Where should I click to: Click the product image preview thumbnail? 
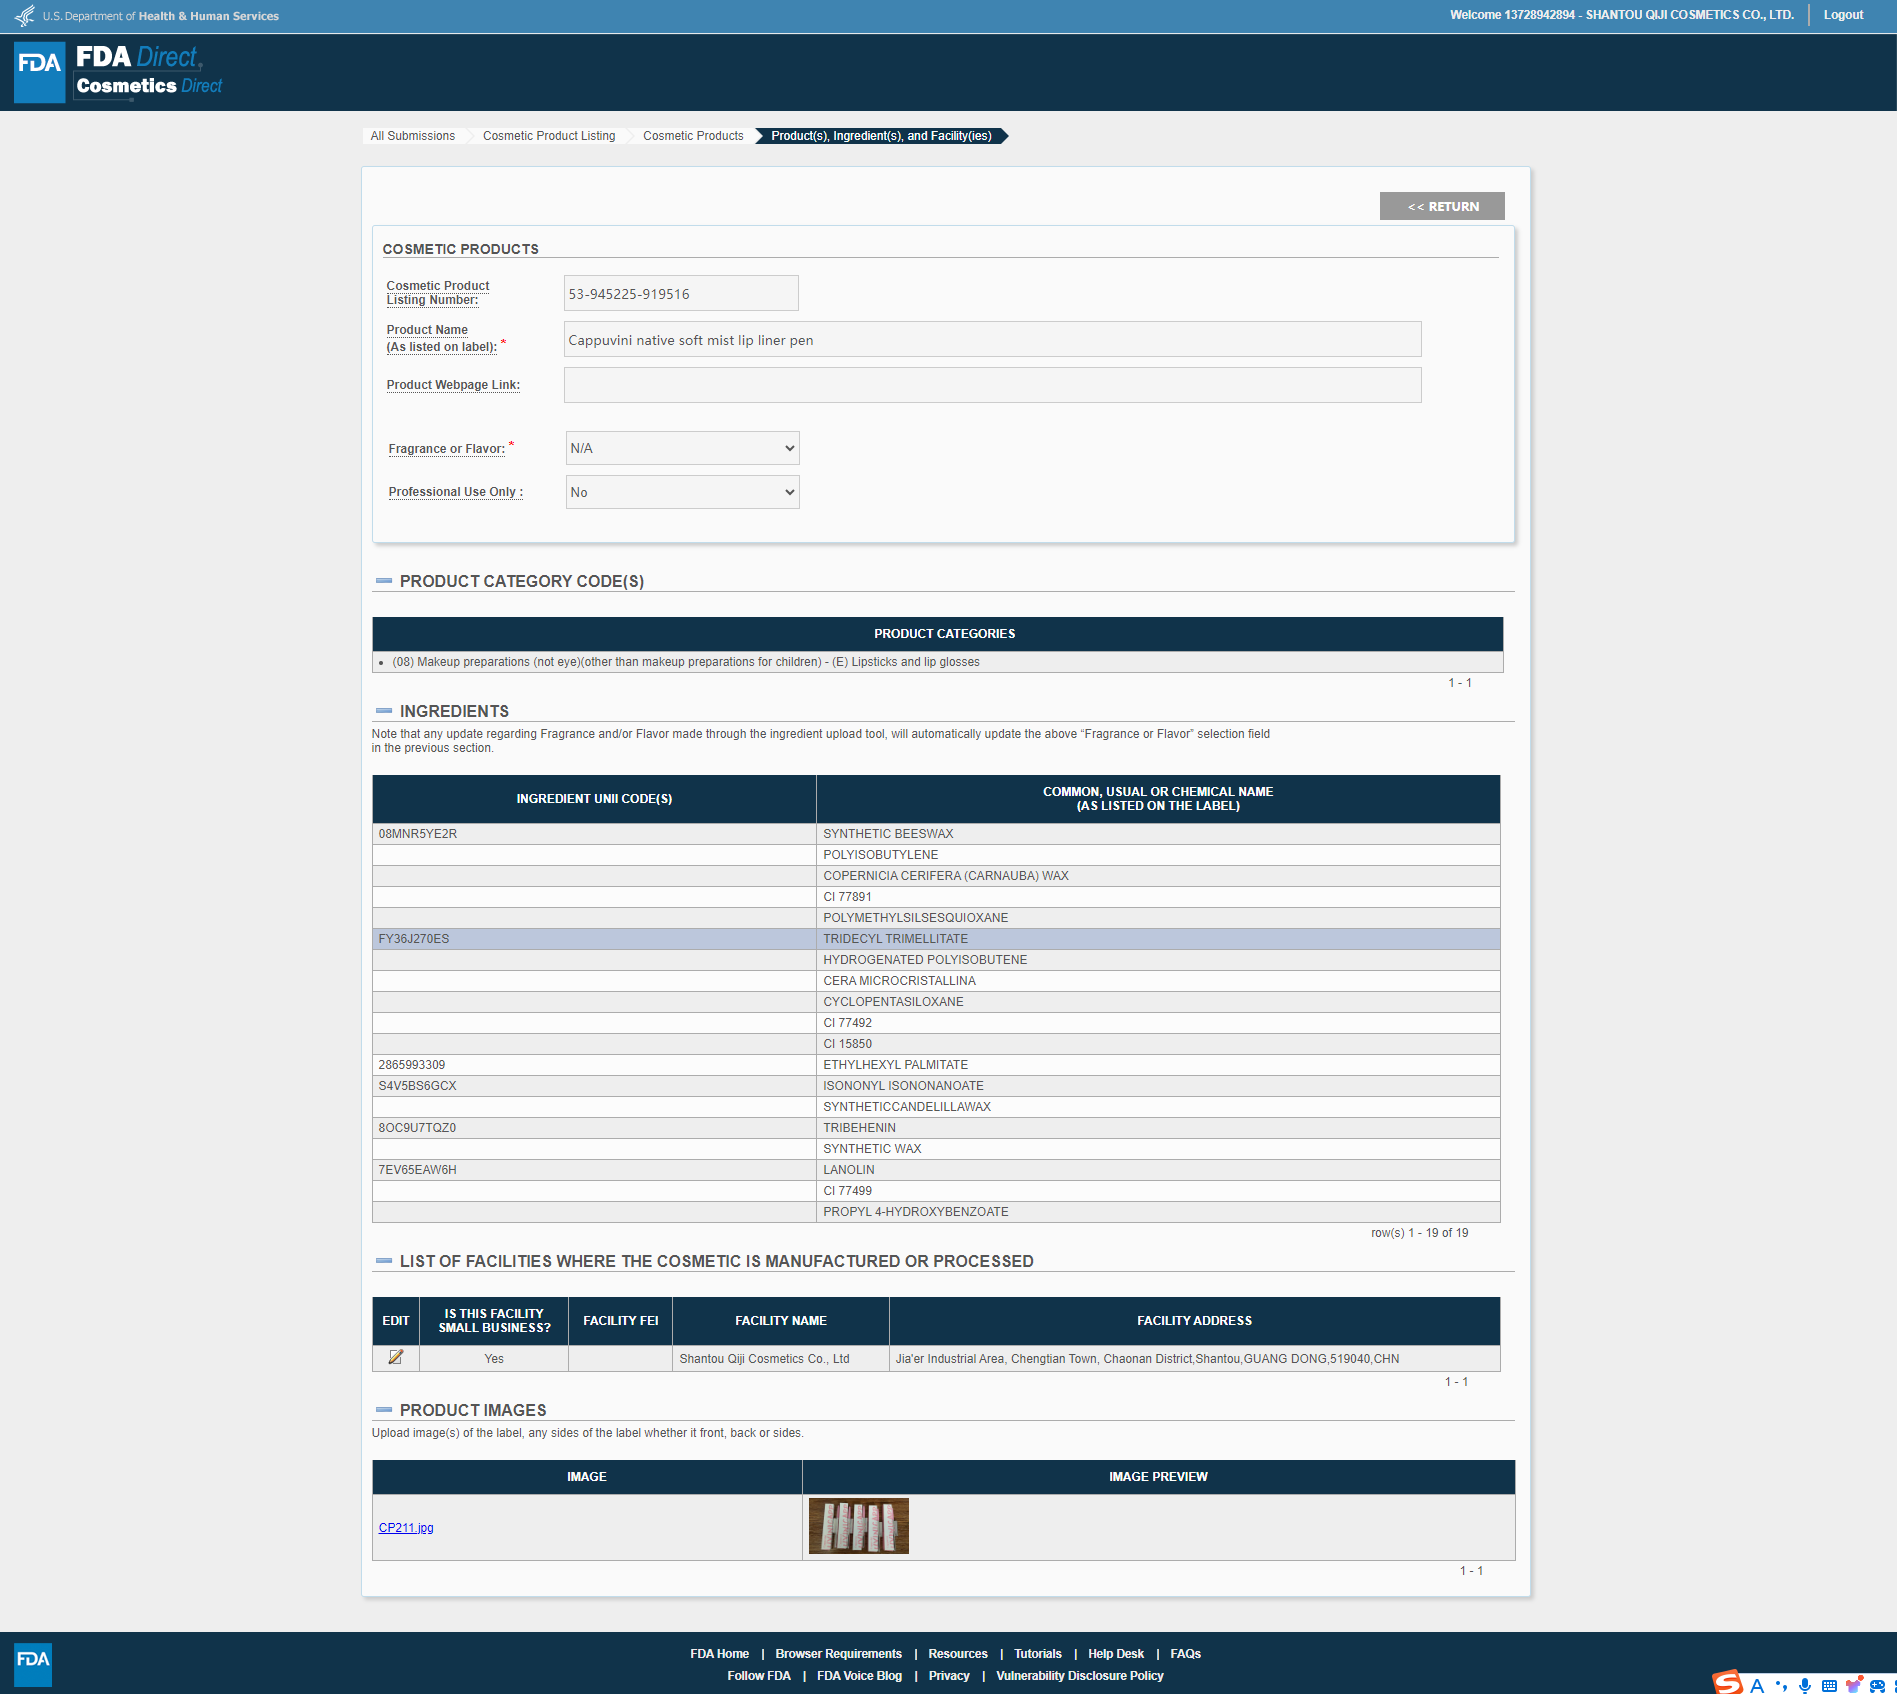858,1526
